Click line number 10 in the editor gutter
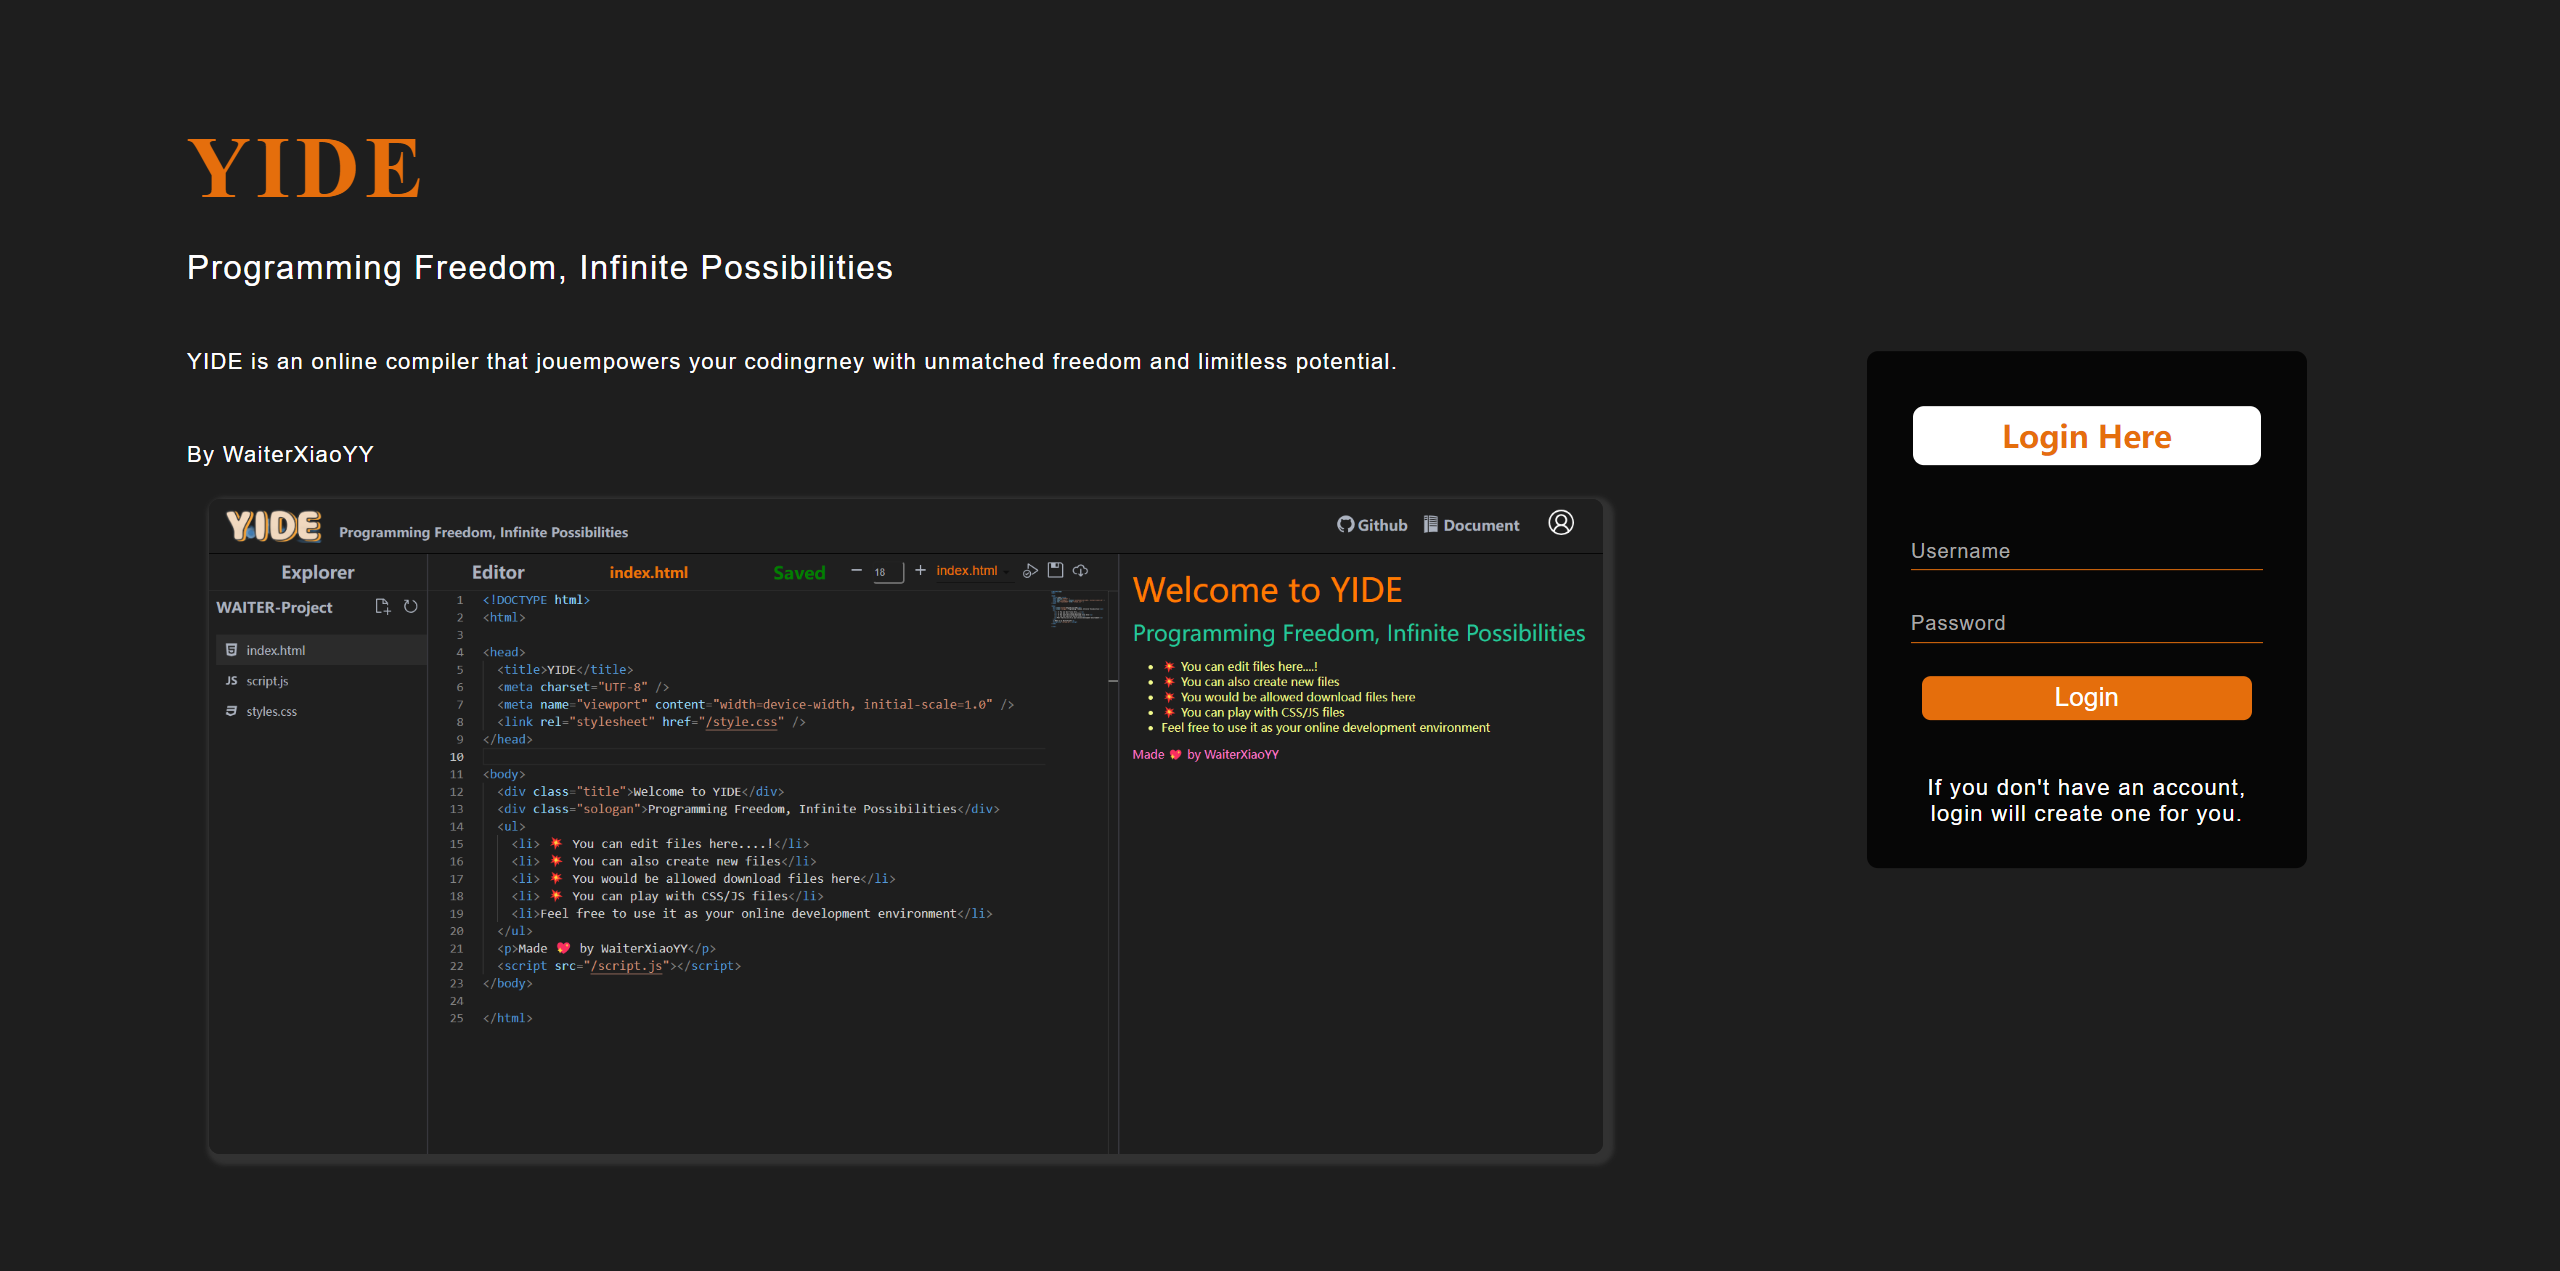The image size is (2560, 1271). 457,757
